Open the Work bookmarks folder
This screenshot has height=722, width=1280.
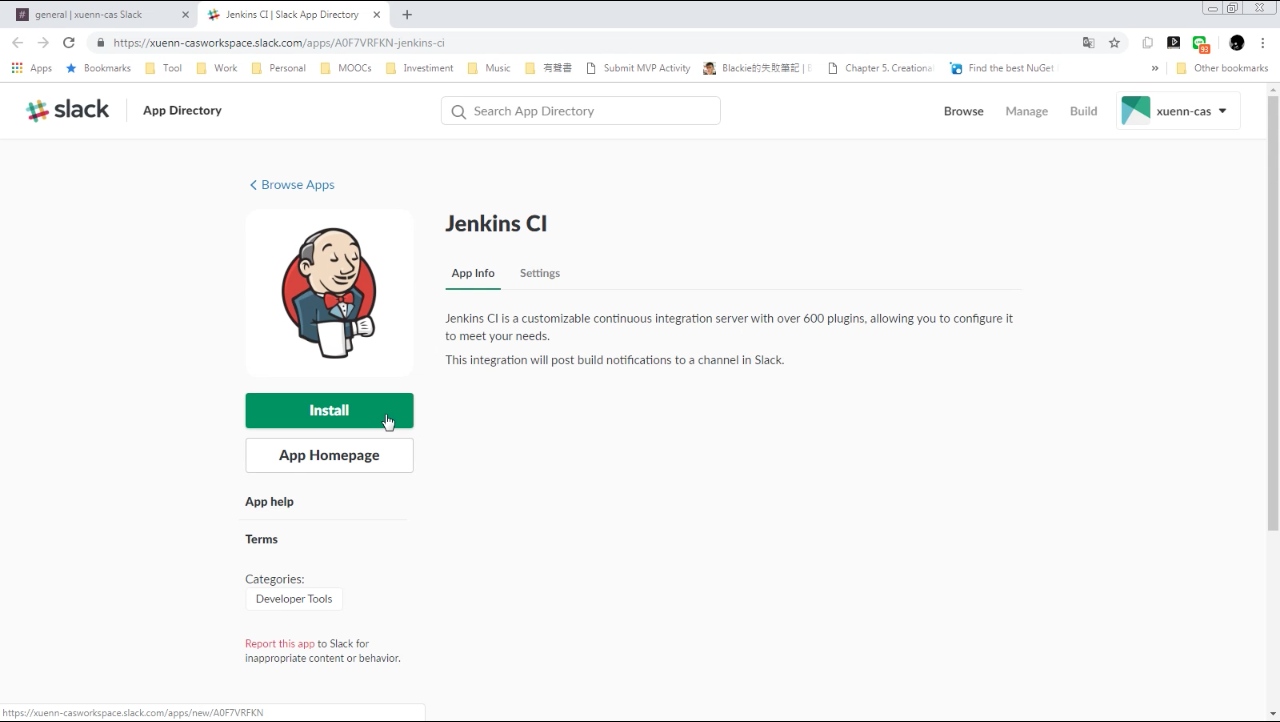pyautogui.click(x=217, y=68)
